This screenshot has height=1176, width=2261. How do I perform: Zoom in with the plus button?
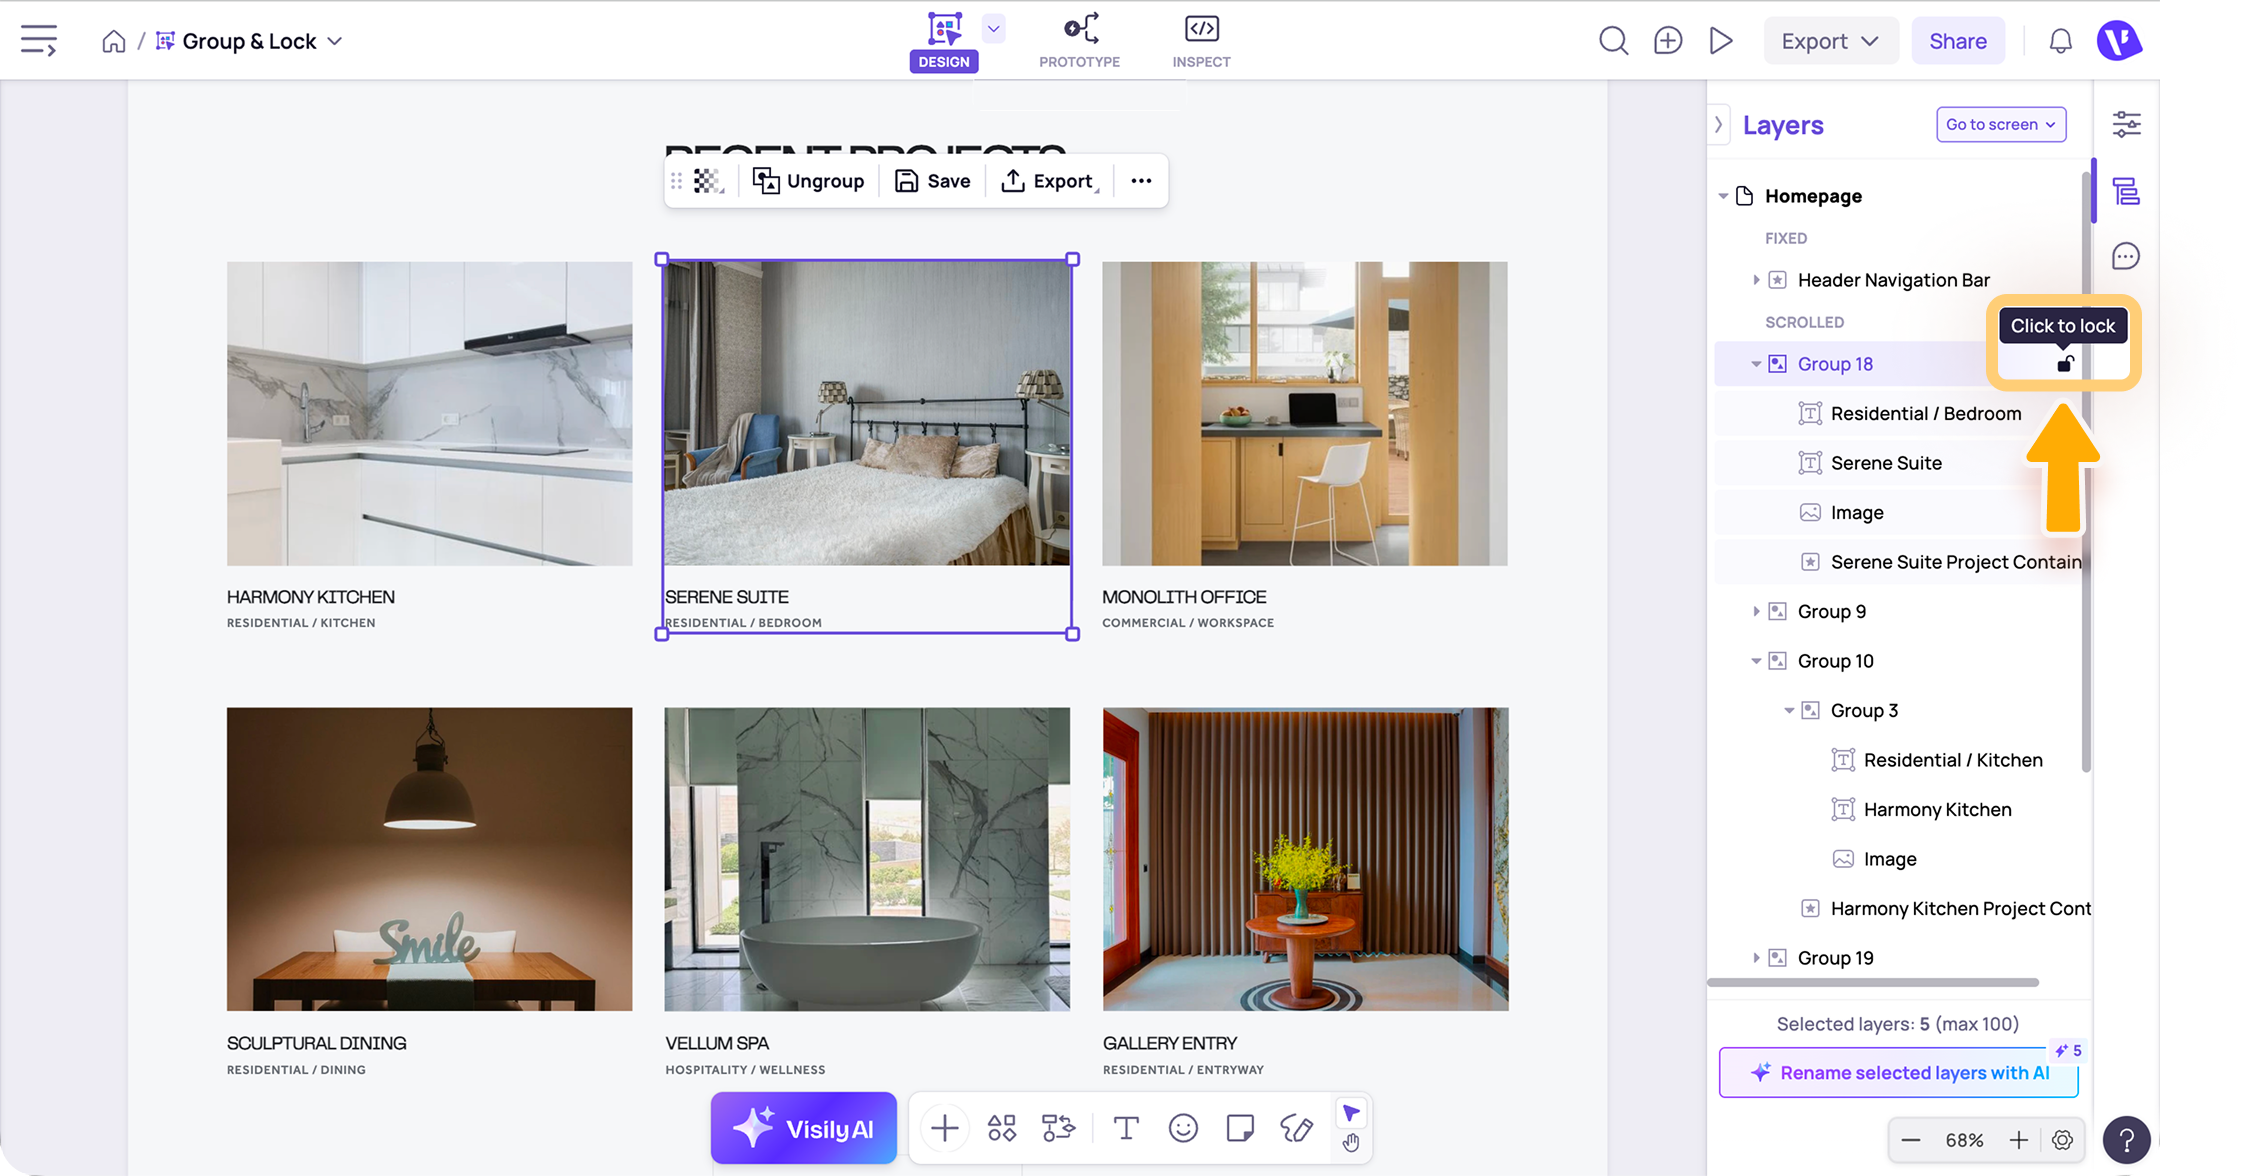tap(2019, 1140)
